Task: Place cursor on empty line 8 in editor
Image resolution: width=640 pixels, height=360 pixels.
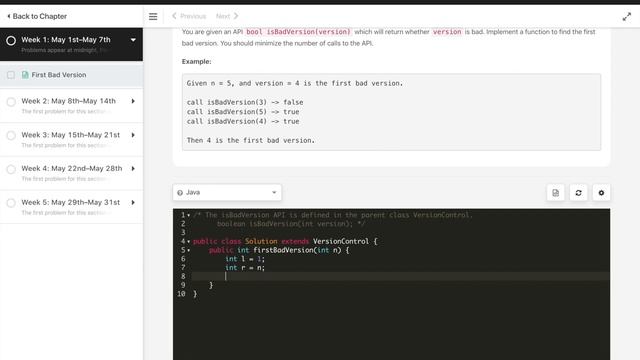Action: pos(400,276)
